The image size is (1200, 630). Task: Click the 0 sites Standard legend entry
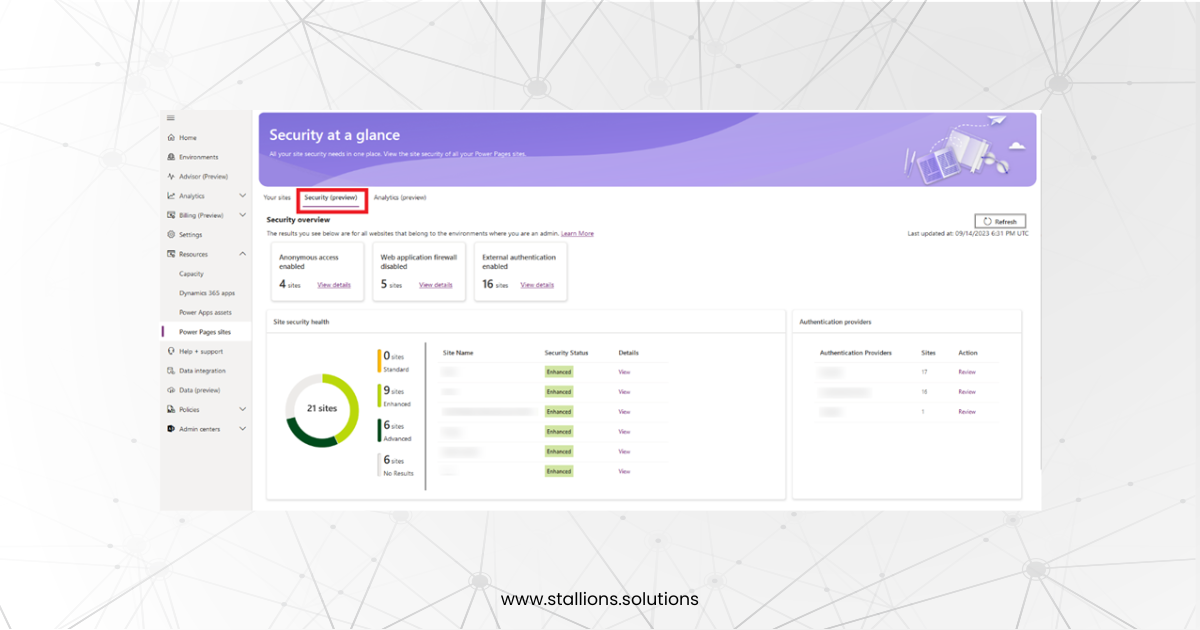click(x=395, y=361)
